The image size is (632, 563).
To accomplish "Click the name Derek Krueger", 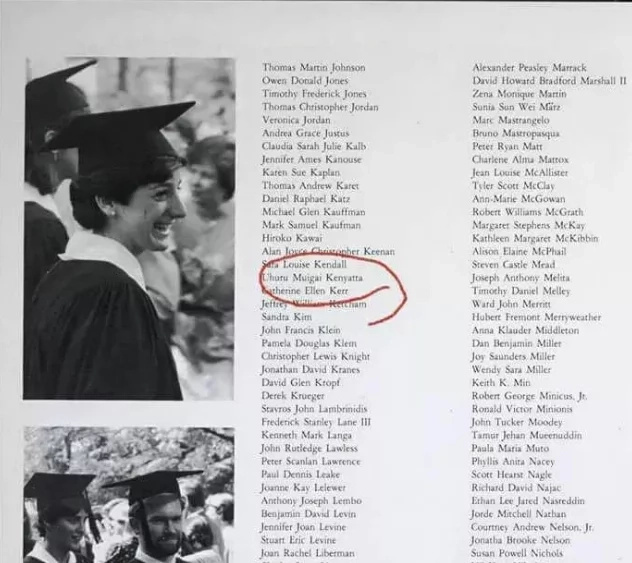I will [293, 396].
